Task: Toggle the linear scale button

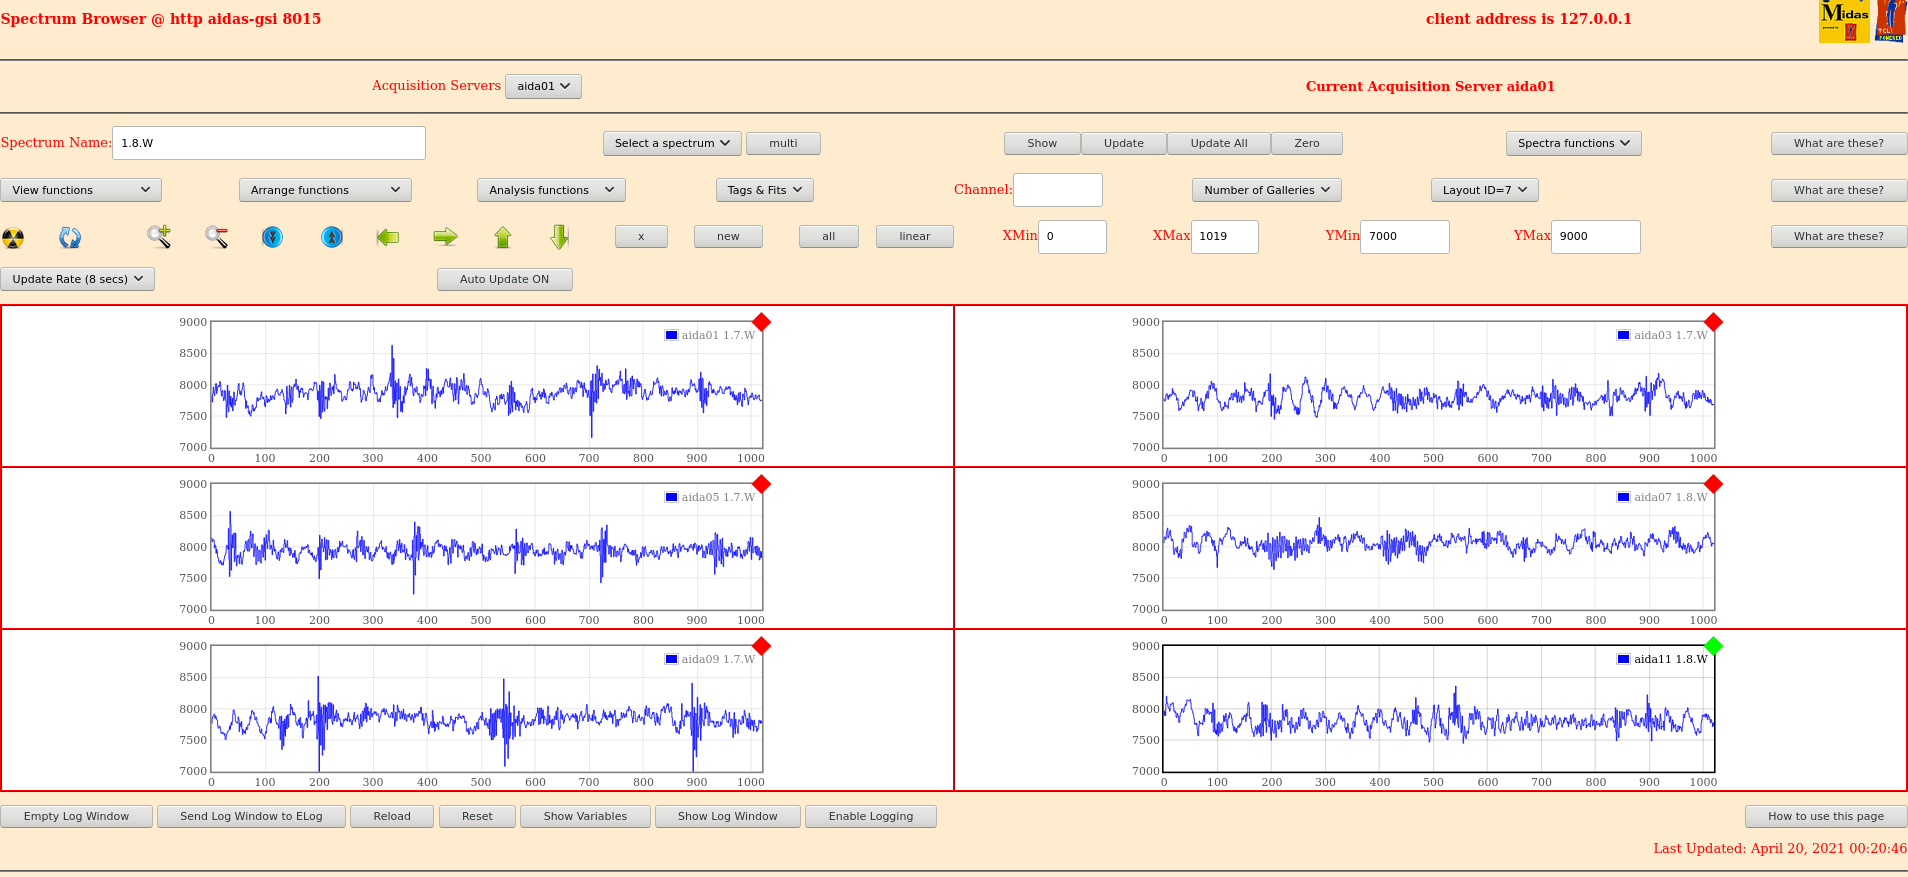Action: (914, 237)
